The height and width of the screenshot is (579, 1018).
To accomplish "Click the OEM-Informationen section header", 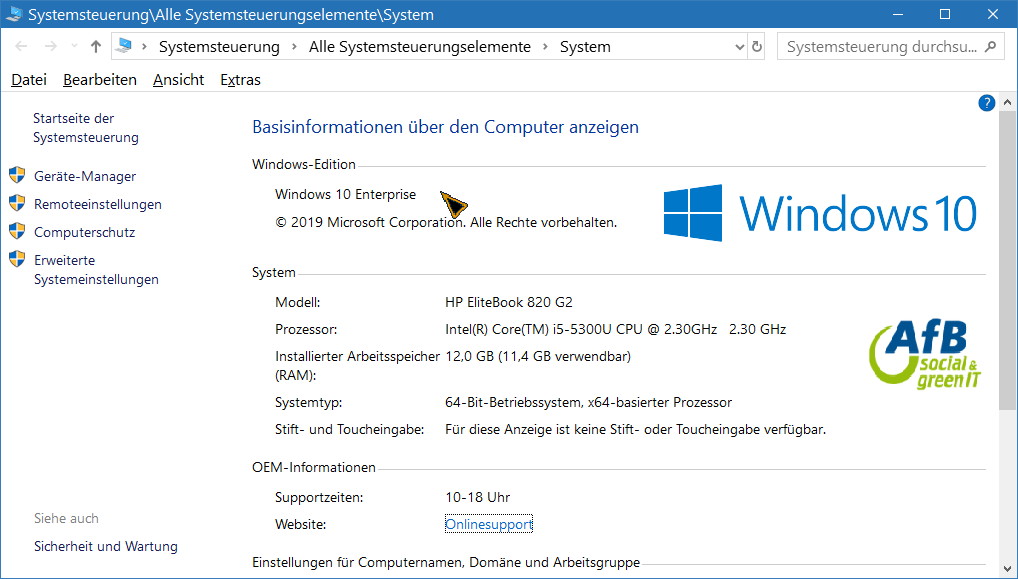I will pos(314,468).
